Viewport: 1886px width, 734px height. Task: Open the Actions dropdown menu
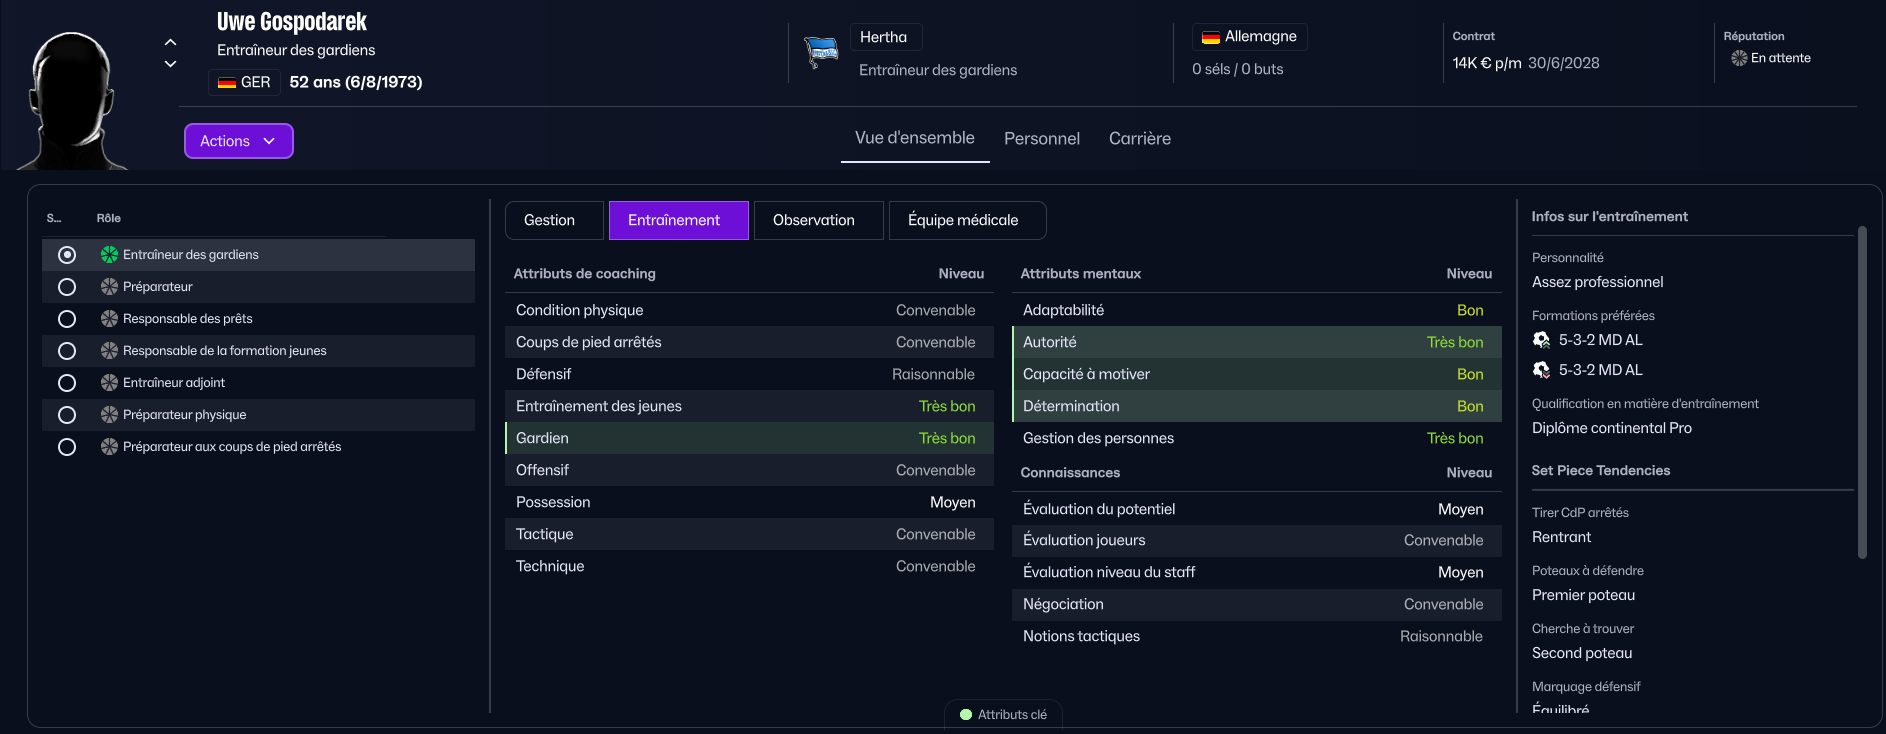point(238,141)
